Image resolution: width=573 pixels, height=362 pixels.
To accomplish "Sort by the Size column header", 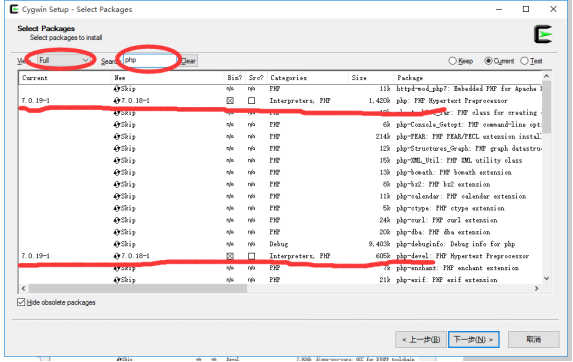I will [371, 78].
